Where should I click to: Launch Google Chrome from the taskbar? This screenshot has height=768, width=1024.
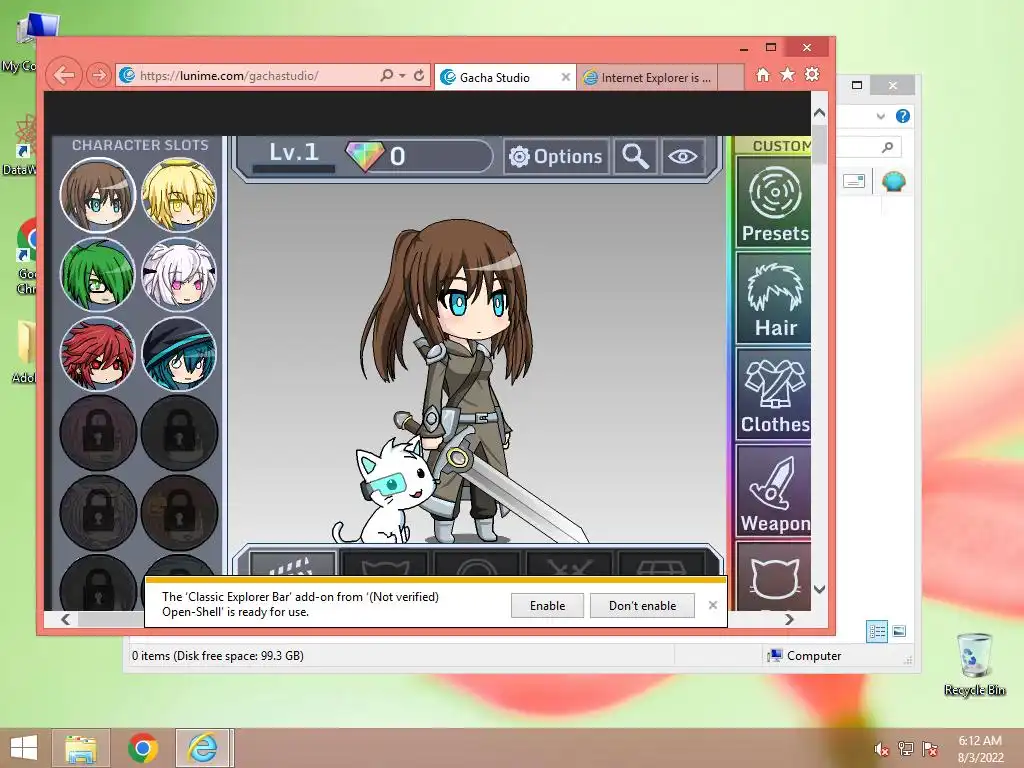142,748
